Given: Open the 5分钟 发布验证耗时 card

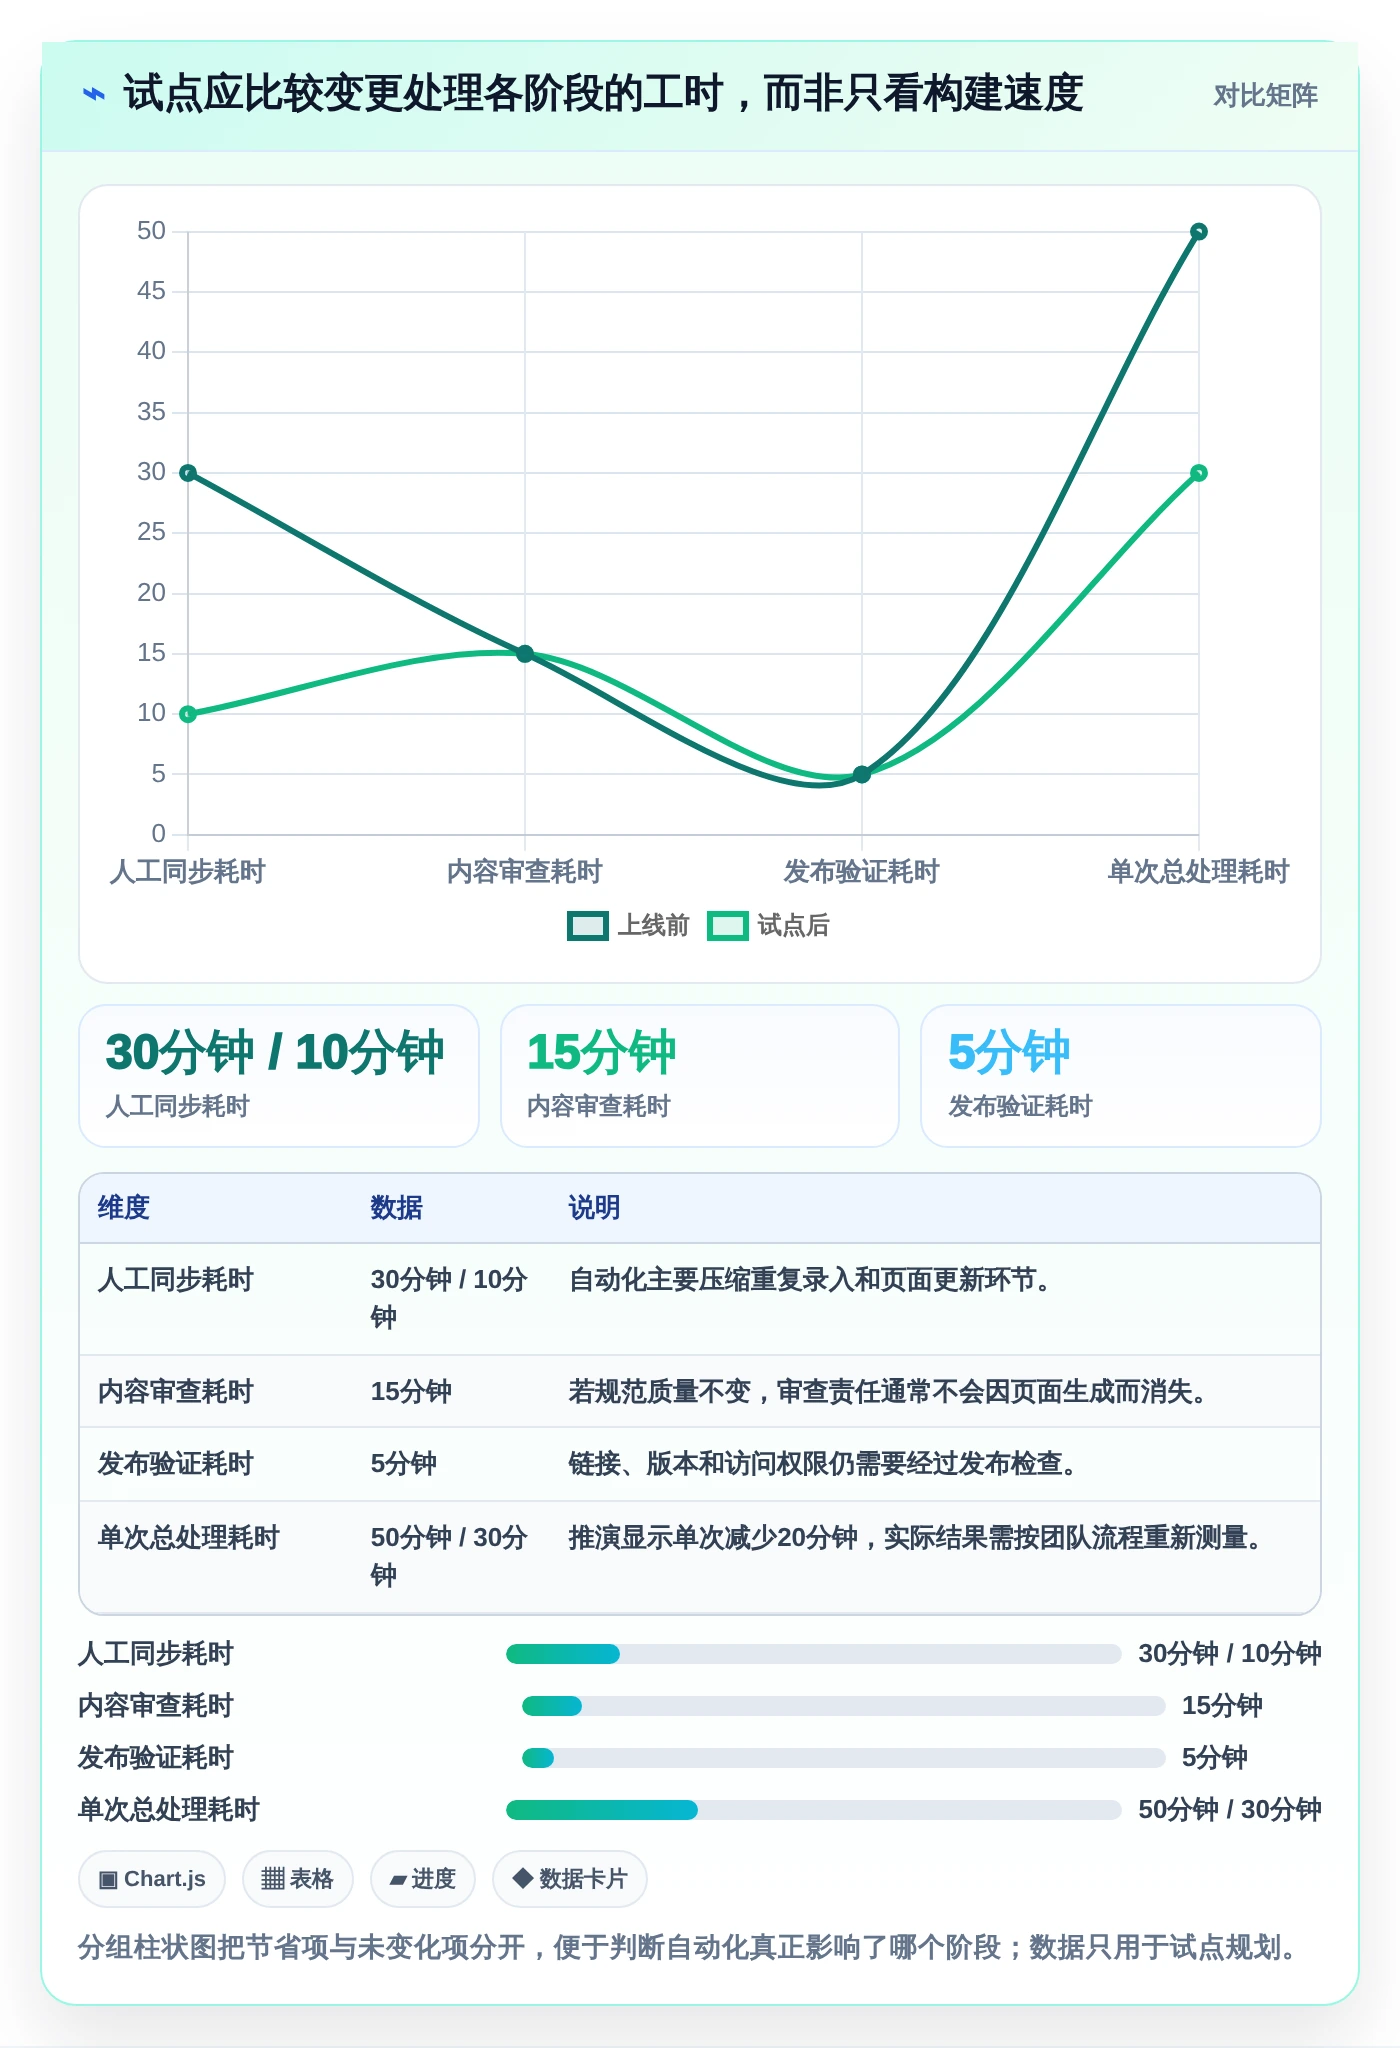Looking at the screenshot, I should [x=1121, y=1076].
